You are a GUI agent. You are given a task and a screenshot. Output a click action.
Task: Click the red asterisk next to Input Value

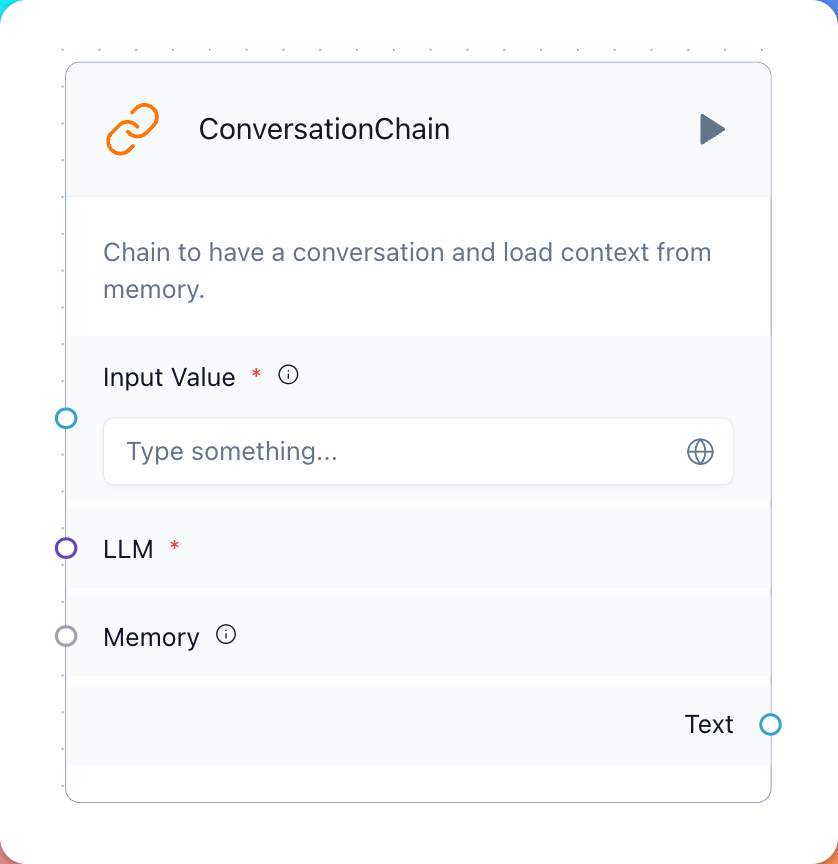256,374
